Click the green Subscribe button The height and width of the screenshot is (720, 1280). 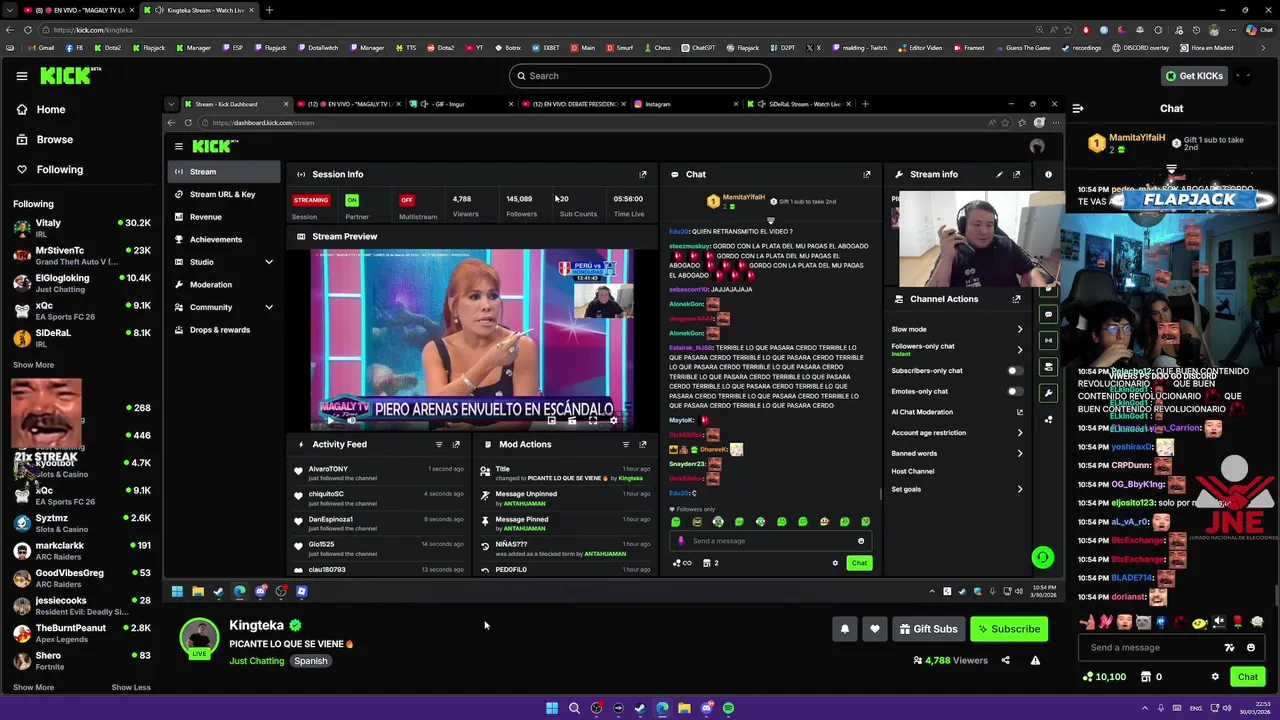(x=1009, y=629)
